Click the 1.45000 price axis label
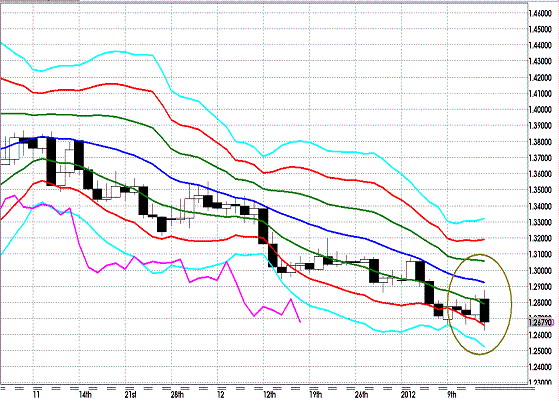 point(540,30)
